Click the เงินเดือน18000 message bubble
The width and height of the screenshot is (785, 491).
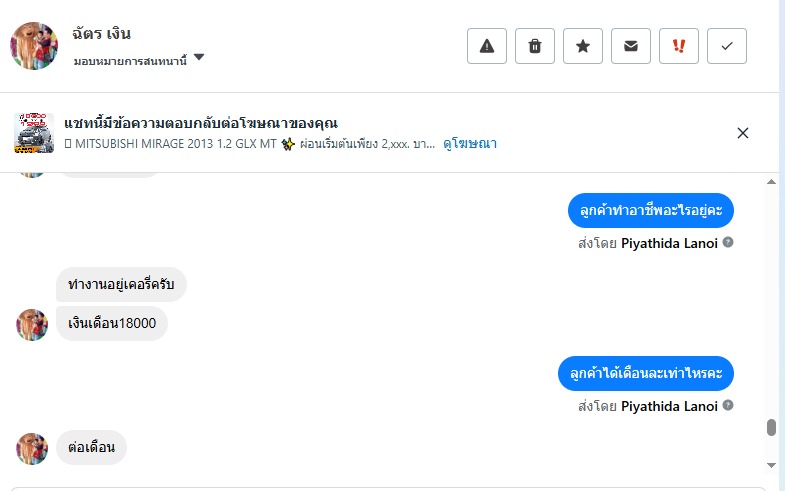point(111,325)
